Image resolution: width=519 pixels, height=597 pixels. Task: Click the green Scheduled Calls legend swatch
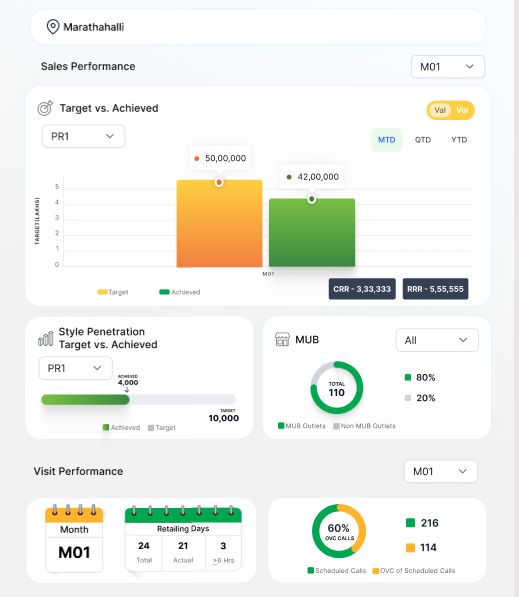click(x=311, y=570)
